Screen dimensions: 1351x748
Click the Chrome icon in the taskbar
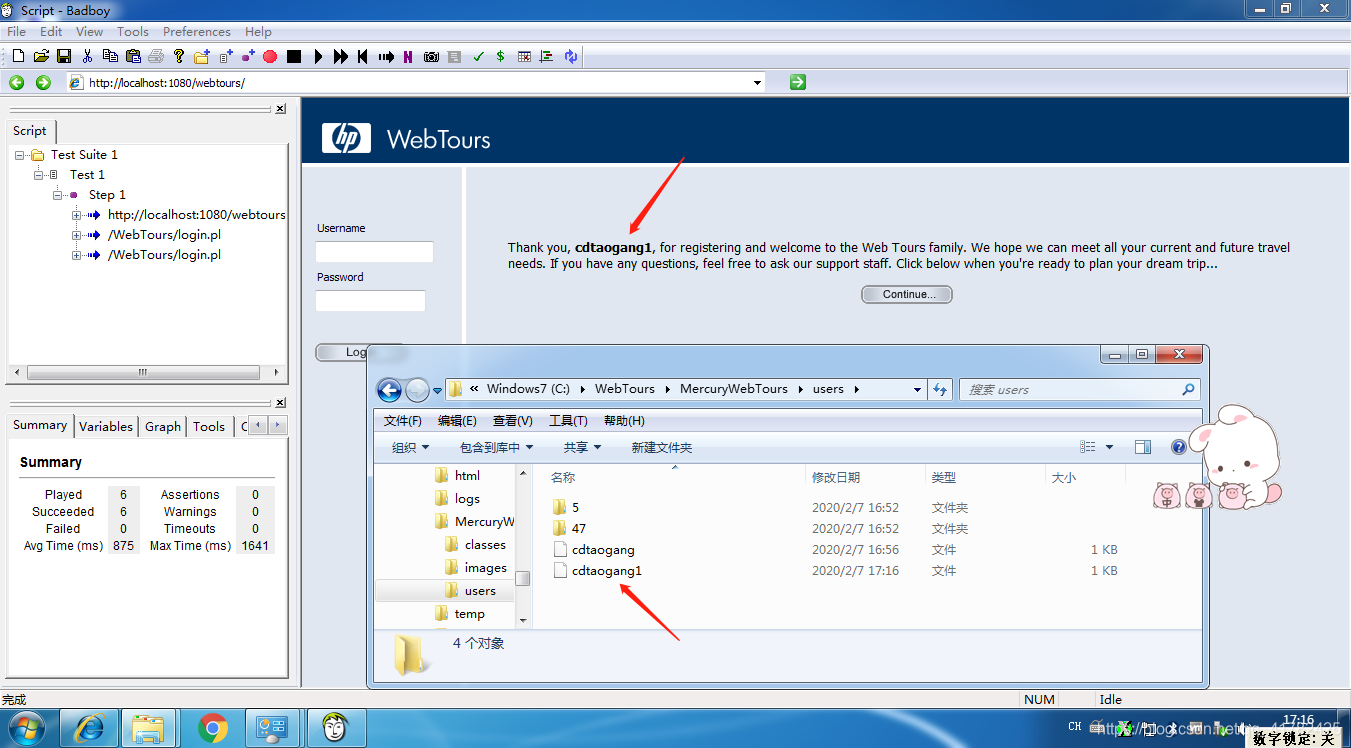212,729
